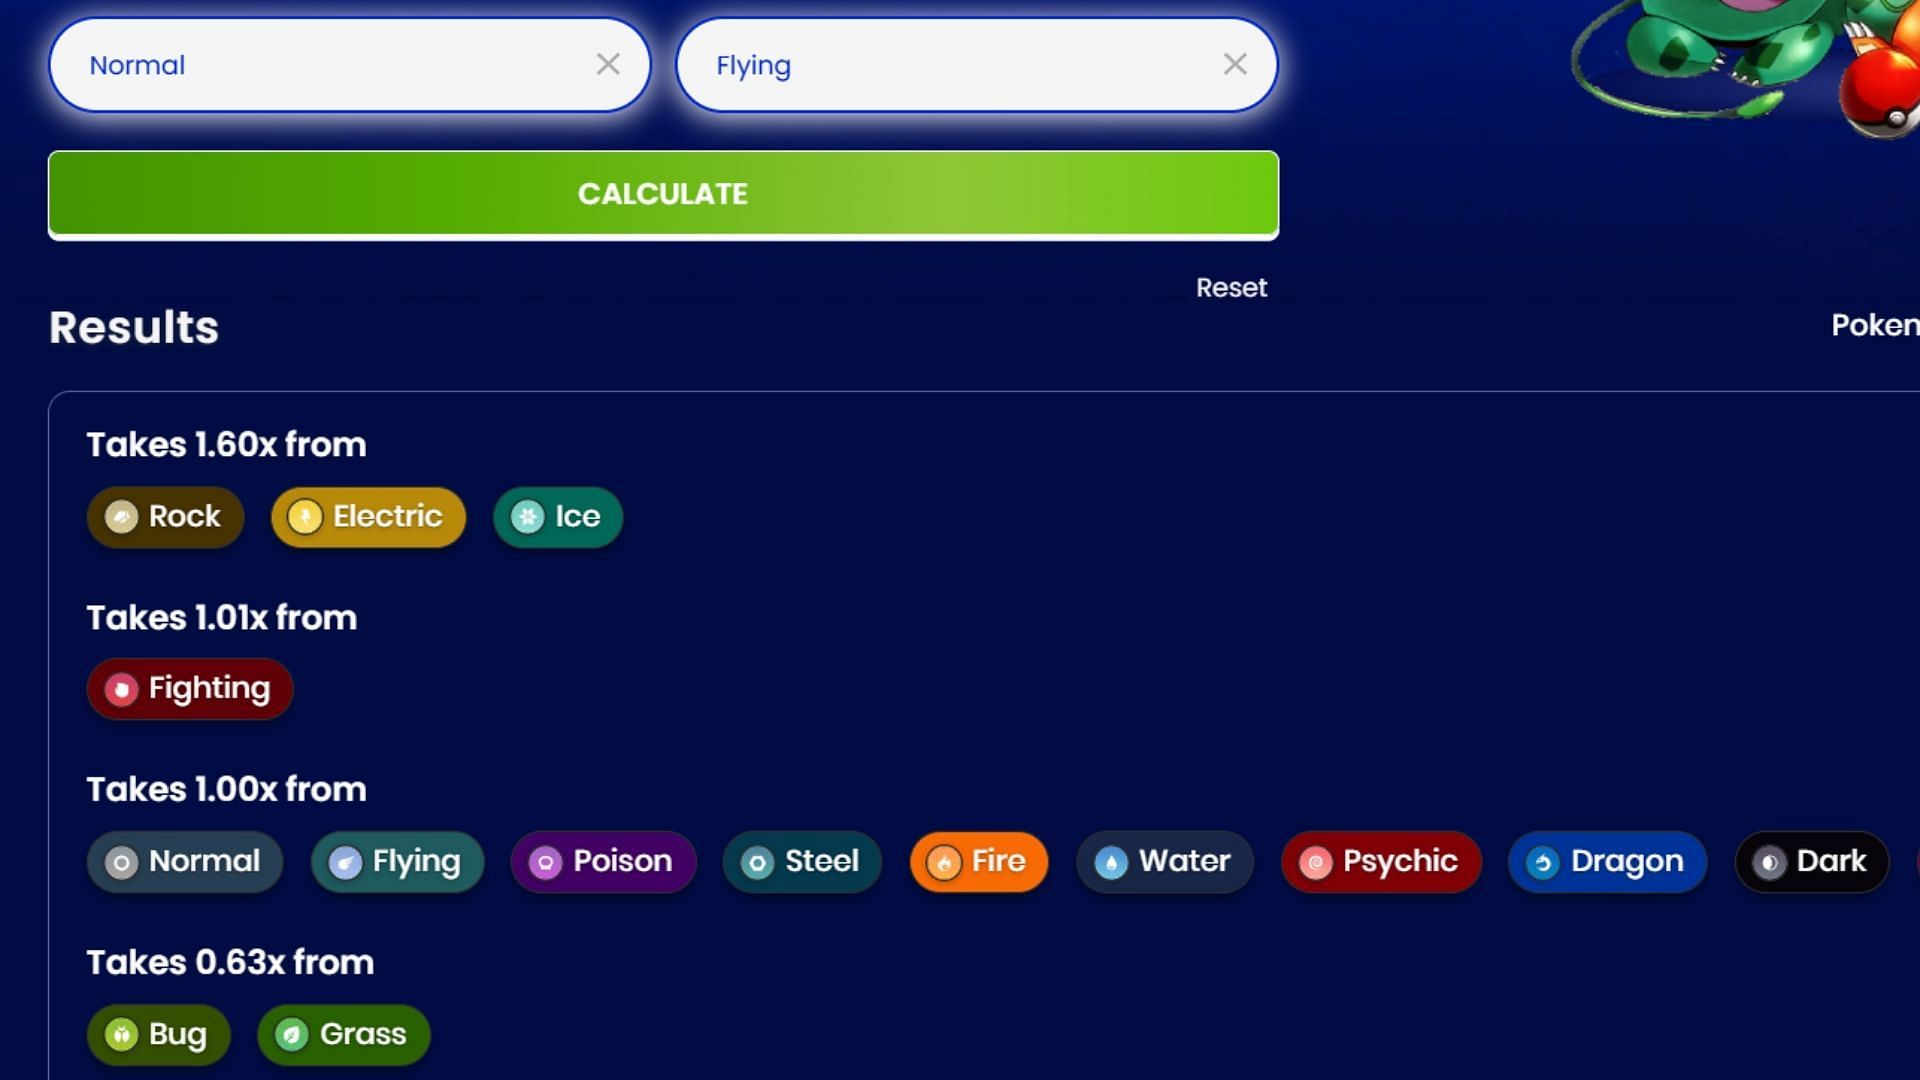Click the Electric type weakness icon

click(x=306, y=516)
